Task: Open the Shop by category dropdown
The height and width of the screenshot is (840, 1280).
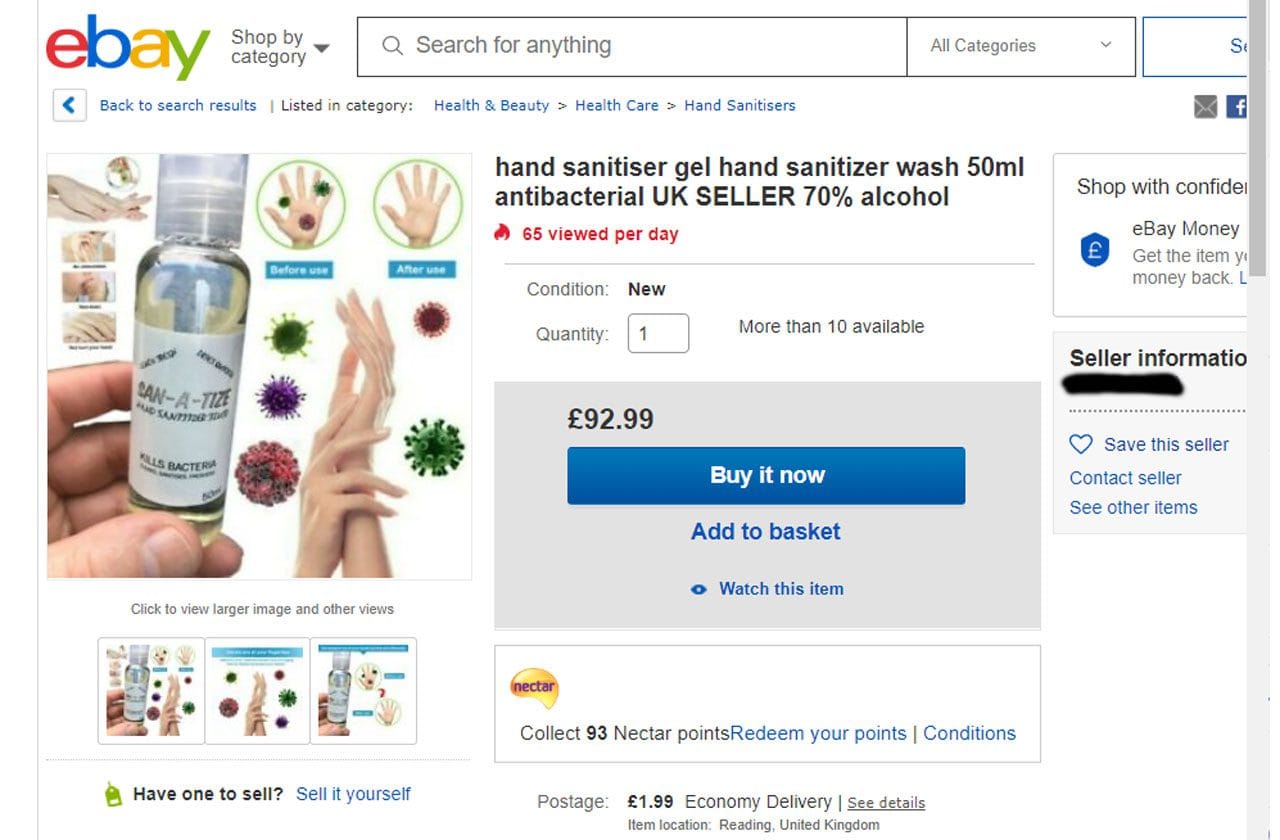Action: [x=279, y=47]
